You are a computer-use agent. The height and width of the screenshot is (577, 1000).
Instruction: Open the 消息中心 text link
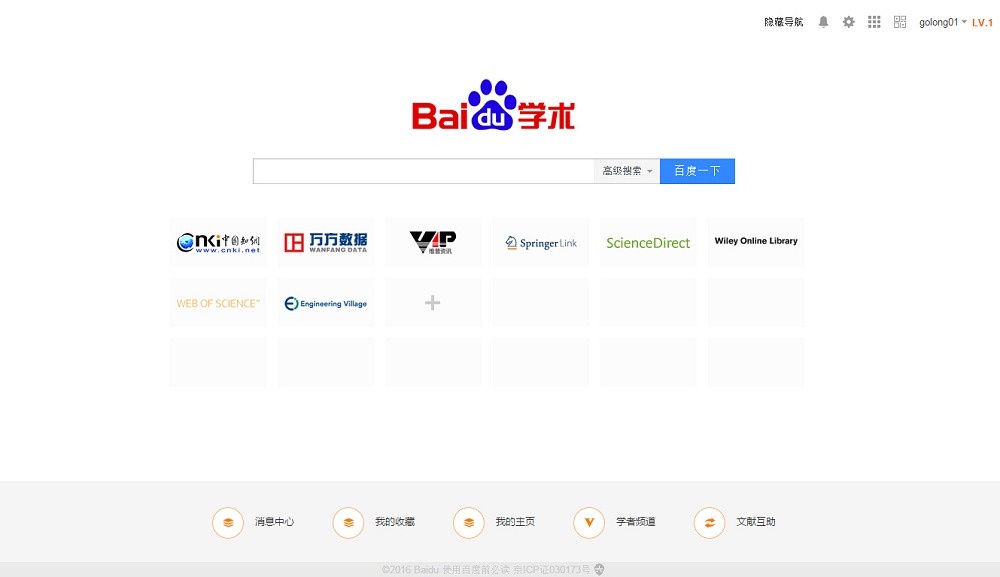[x=274, y=522]
